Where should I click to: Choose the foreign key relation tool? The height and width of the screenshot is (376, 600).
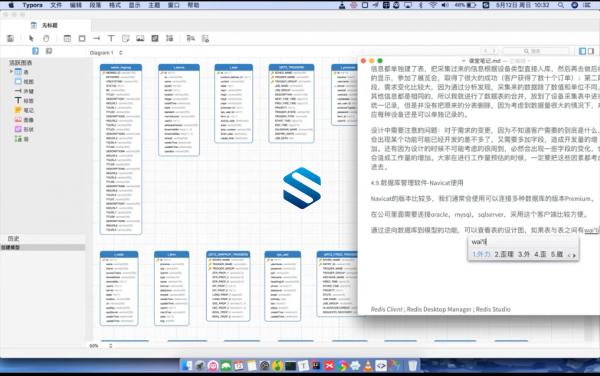click(96, 38)
